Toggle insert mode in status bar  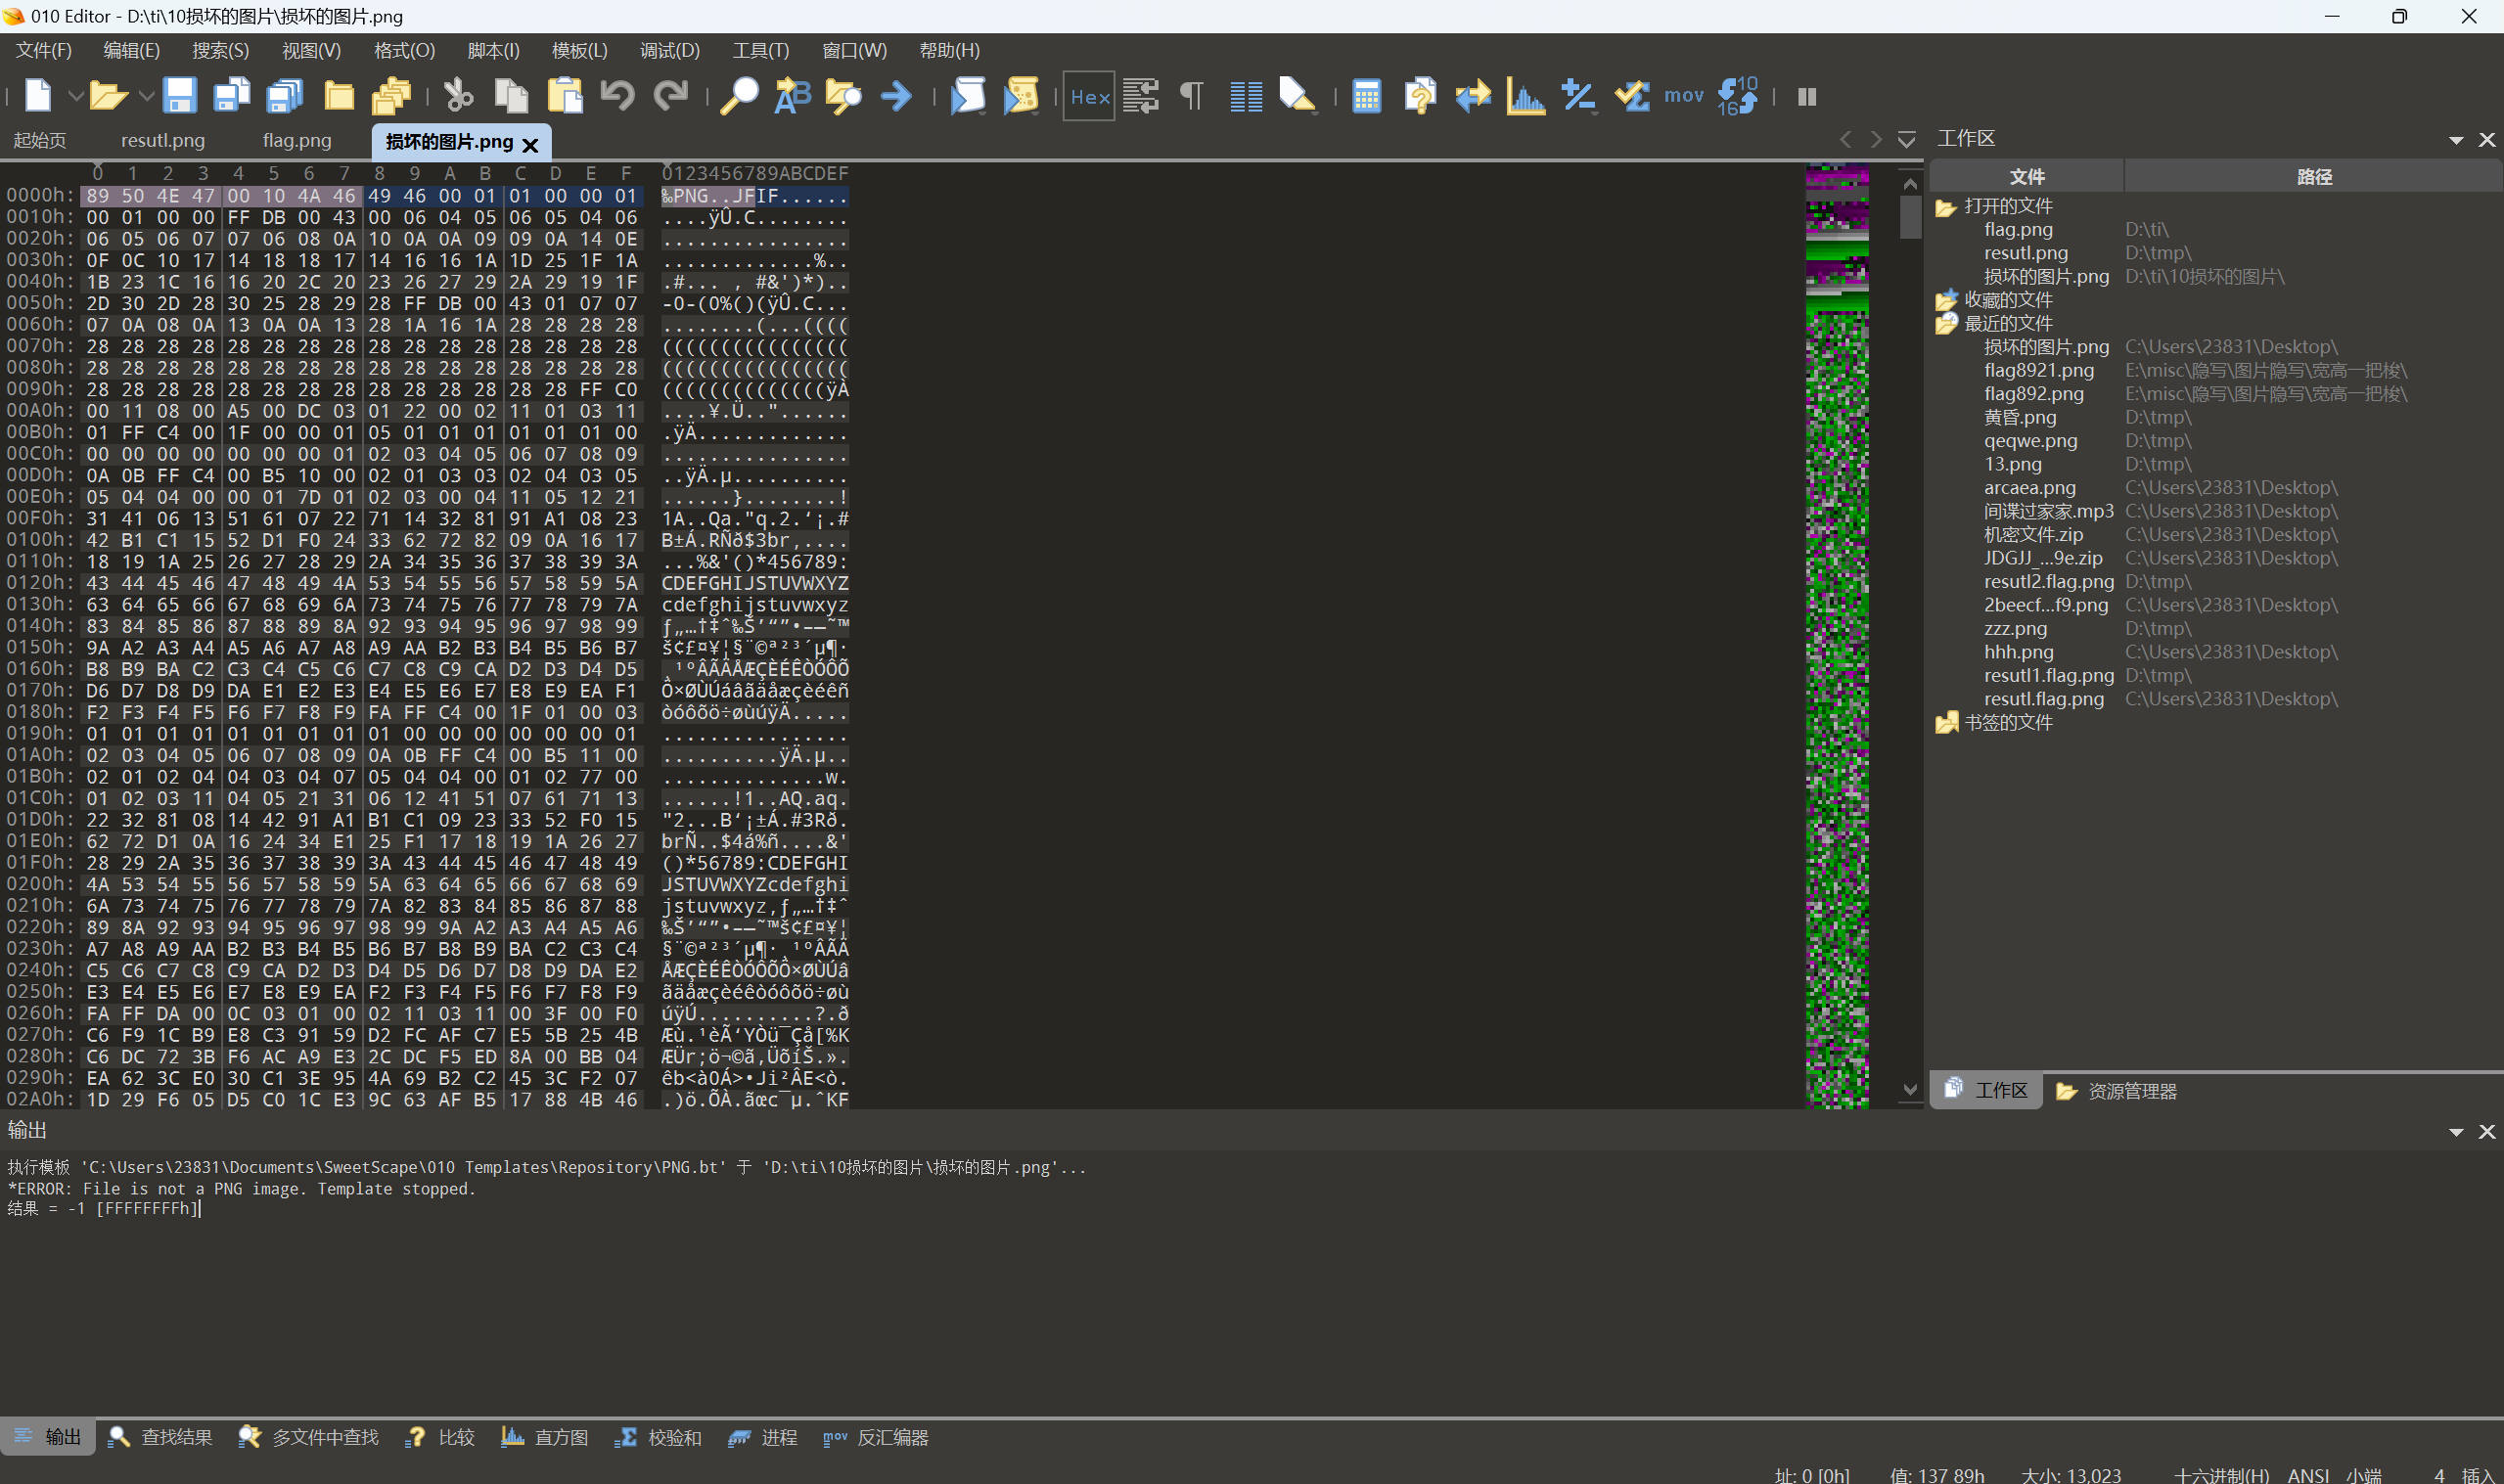[2478, 1475]
